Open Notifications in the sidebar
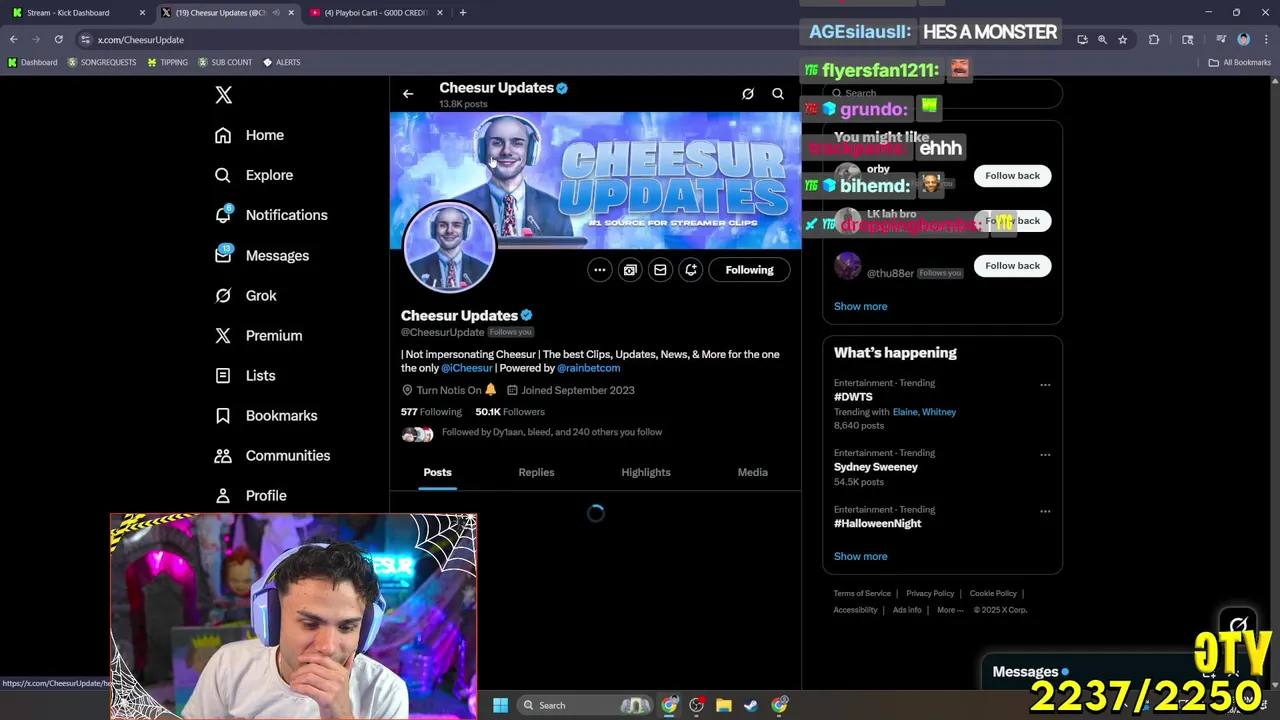This screenshot has width=1280, height=720. [x=271, y=215]
